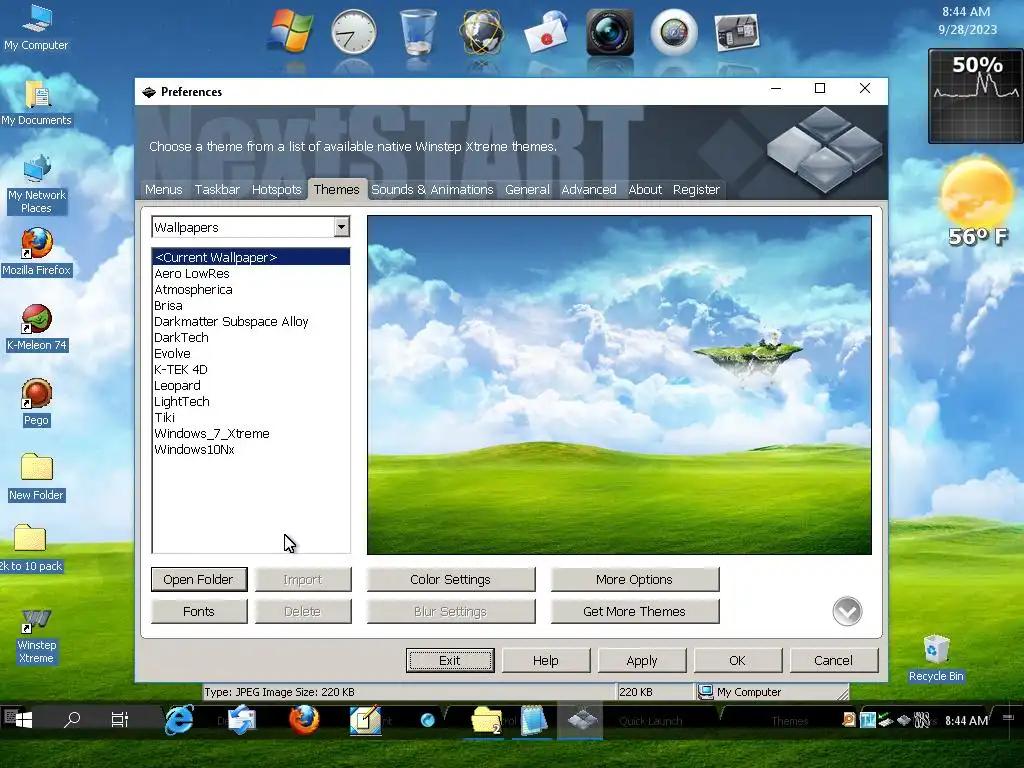
Task: Open the Sounds & Animations tab
Action: coord(432,189)
